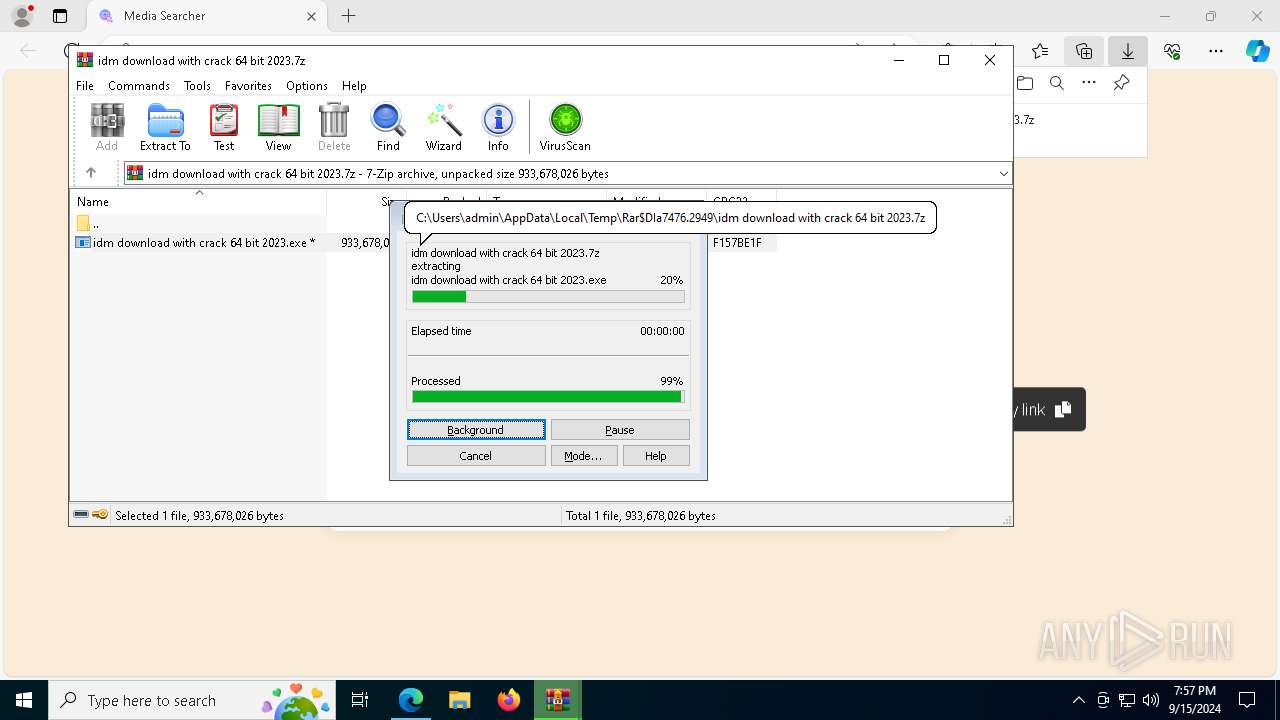
Task: Click the Background button in extraction dialog
Action: (x=476, y=430)
